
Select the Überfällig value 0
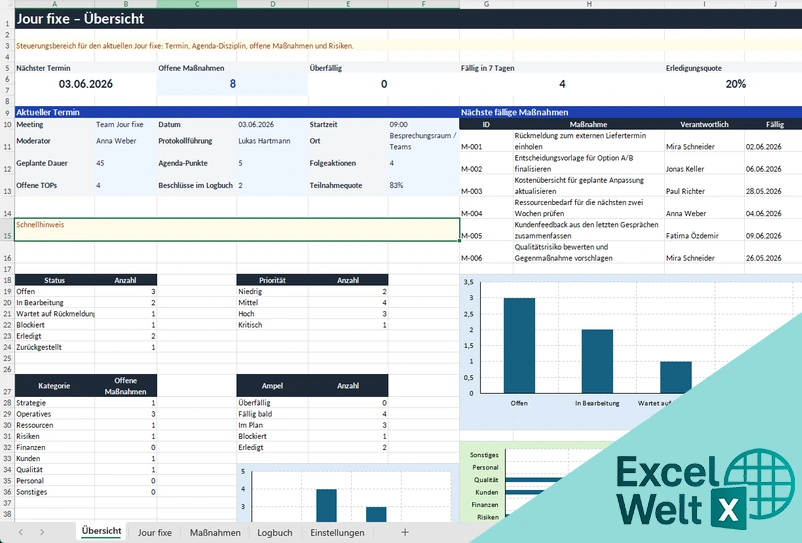pyautogui.click(x=384, y=84)
